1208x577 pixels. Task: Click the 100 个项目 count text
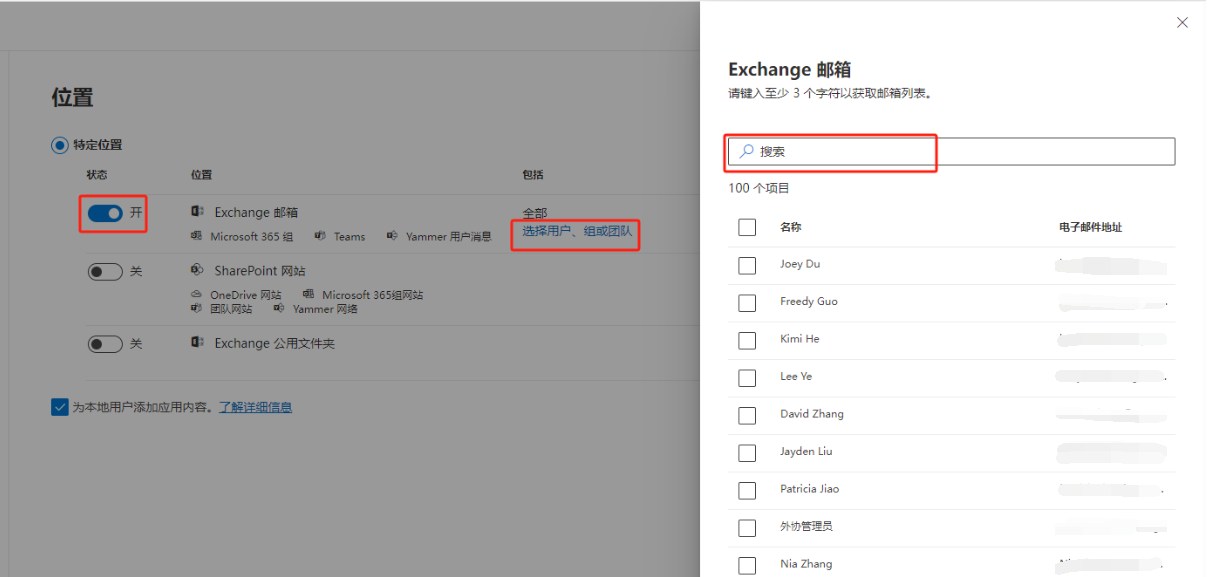click(759, 188)
